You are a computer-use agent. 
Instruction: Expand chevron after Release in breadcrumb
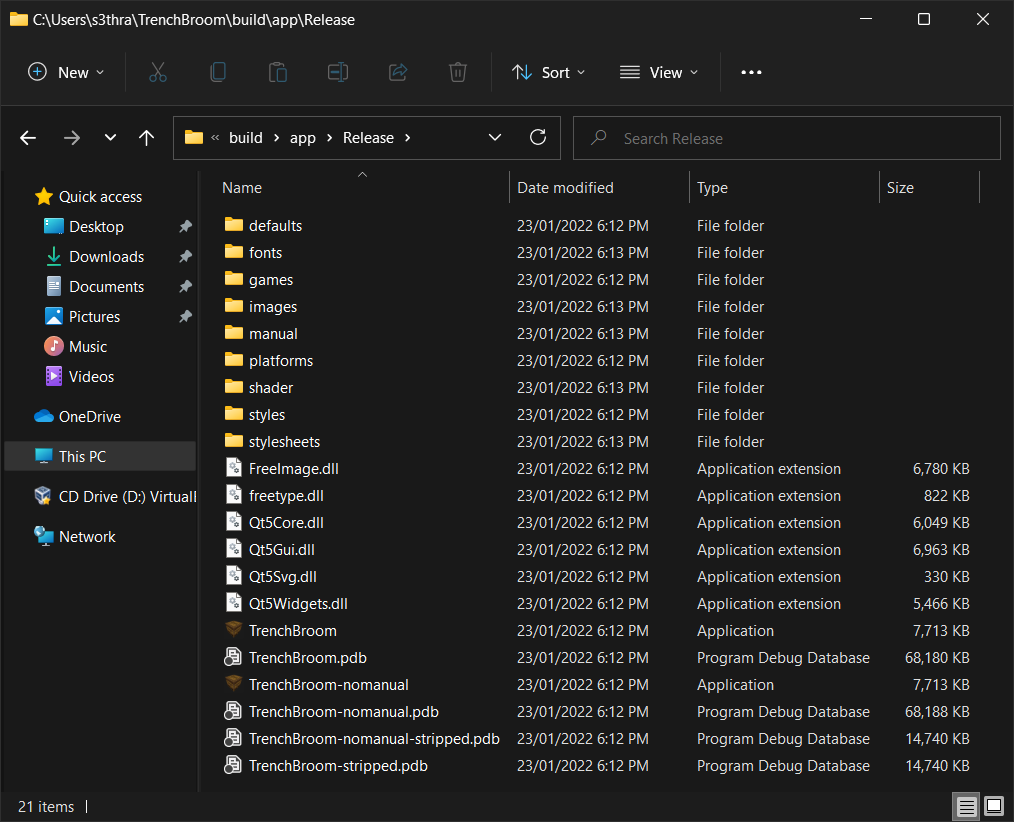click(407, 138)
